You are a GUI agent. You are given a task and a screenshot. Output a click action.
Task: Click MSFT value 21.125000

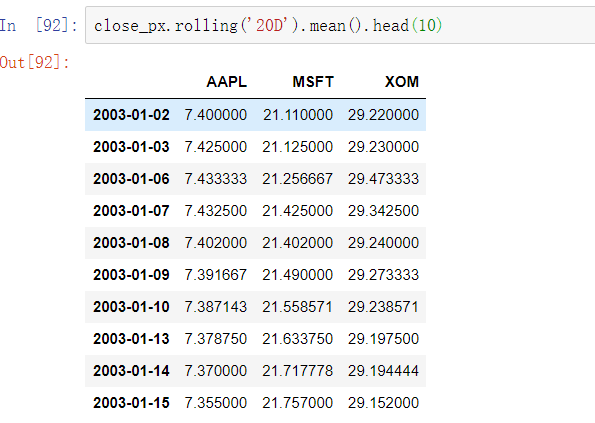point(298,147)
